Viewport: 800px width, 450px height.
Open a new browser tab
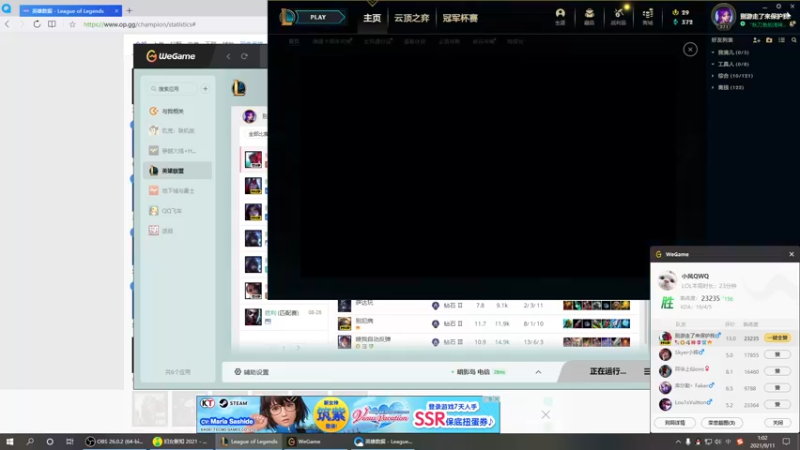pyautogui.click(x=130, y=10)
